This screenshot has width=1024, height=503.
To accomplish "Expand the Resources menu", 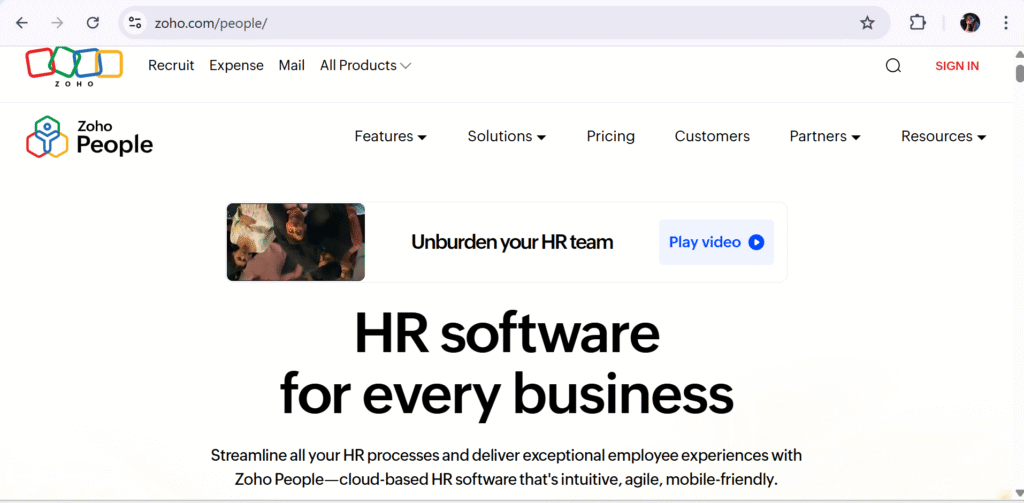I will click(x=943, y=136).
